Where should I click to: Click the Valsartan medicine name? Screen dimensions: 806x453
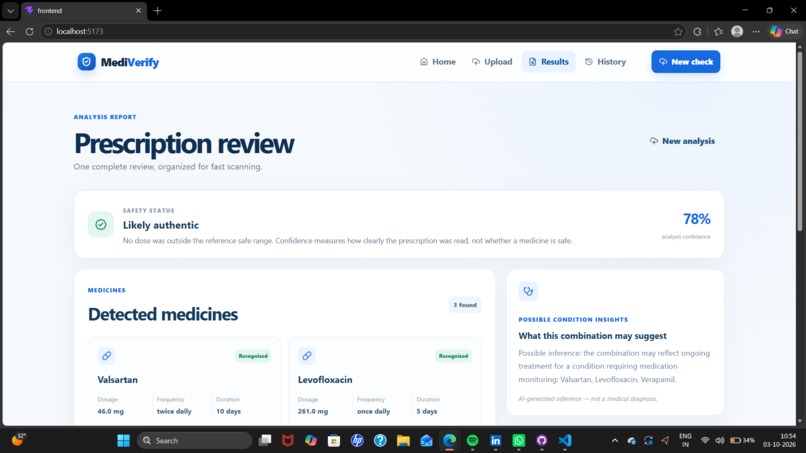118,379
